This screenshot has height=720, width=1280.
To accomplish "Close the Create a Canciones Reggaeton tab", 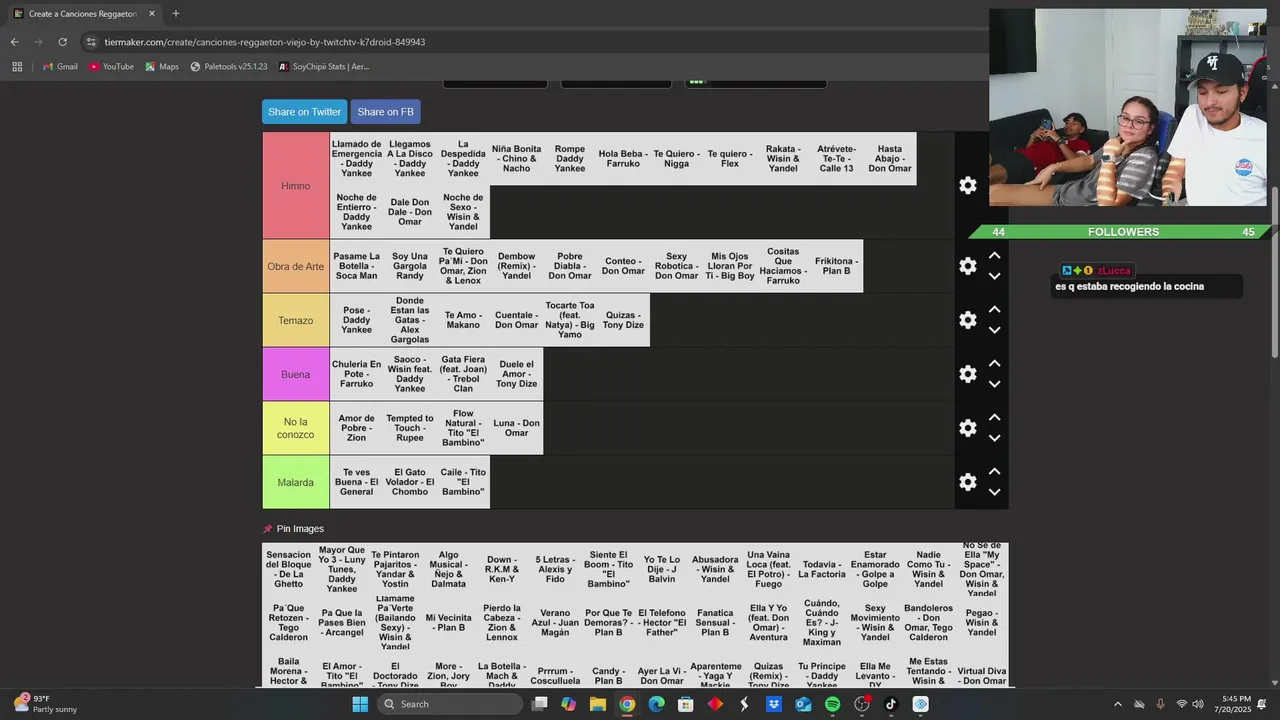I will click(x=152, y=14).
